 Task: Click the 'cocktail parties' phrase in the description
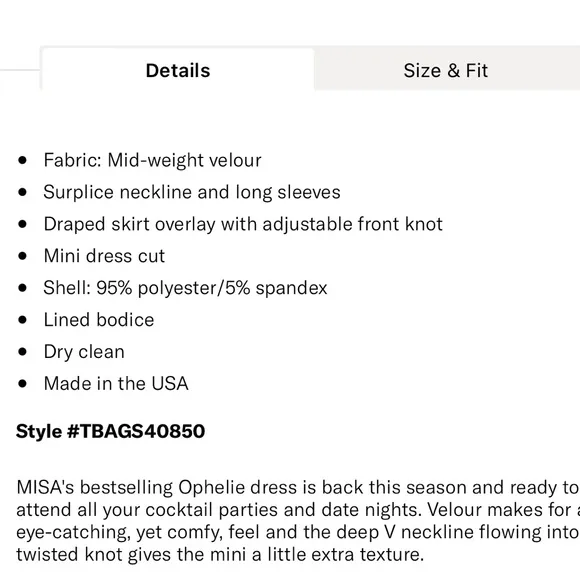pyautogui.click(x=210, y=510)
